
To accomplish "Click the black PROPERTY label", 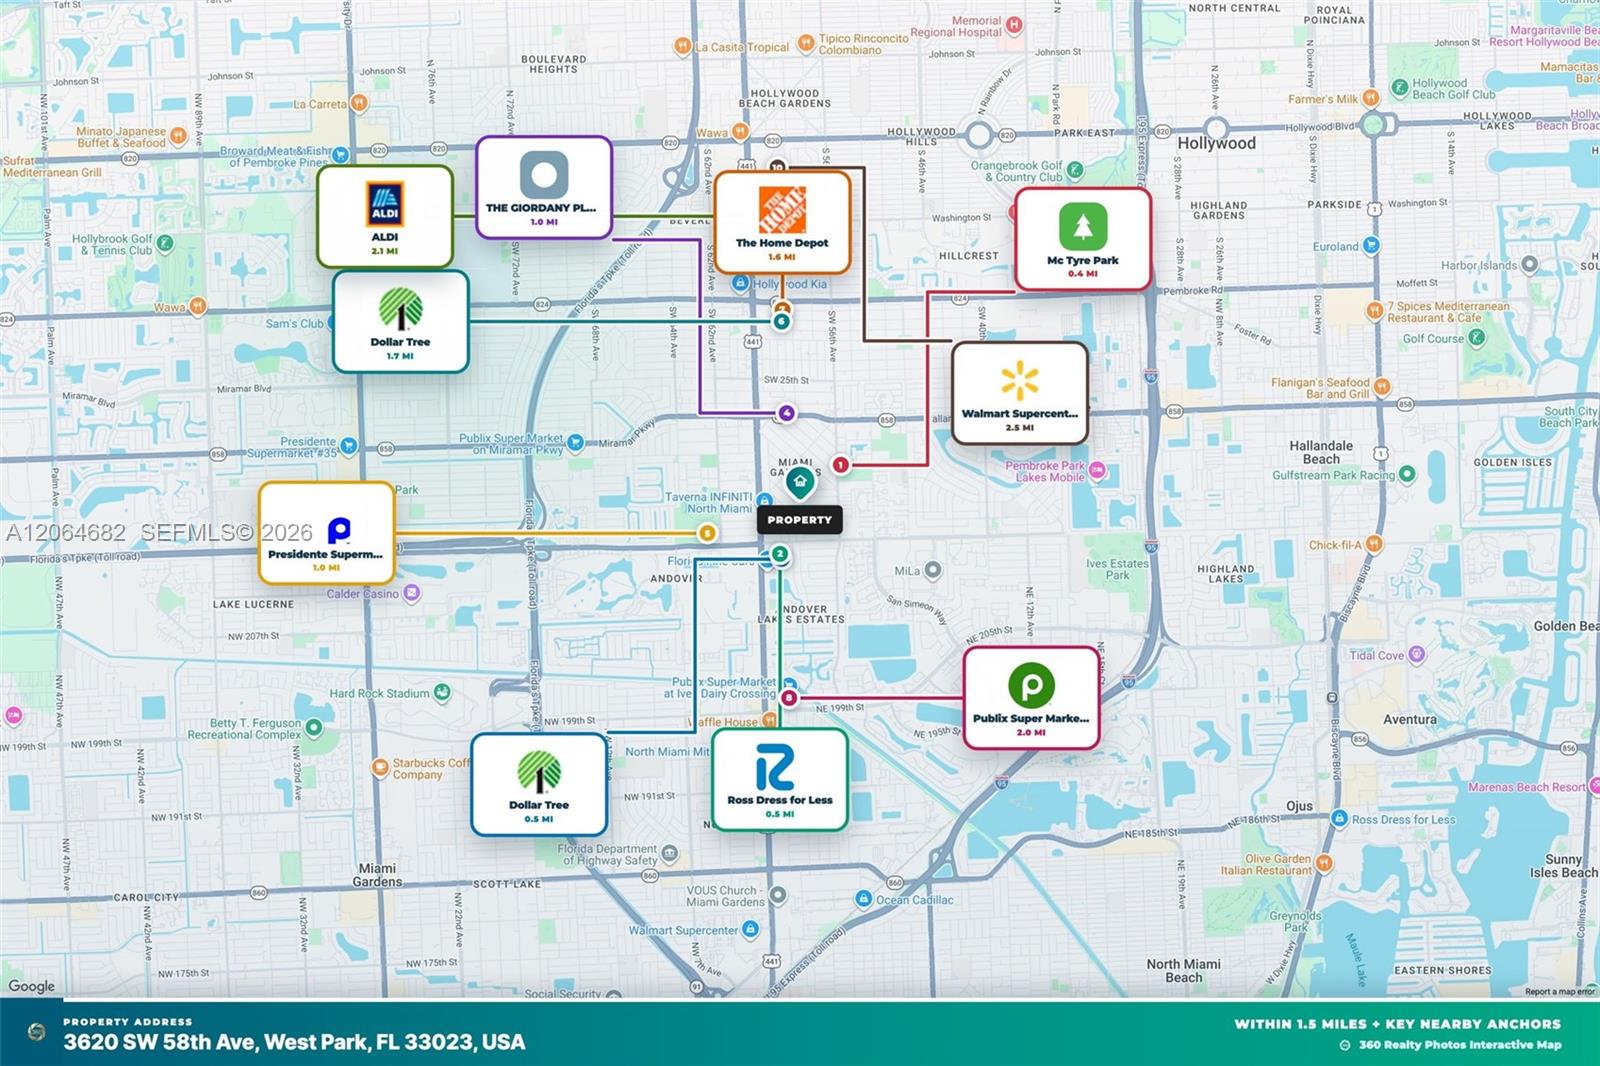I will [x=799, y=520].
